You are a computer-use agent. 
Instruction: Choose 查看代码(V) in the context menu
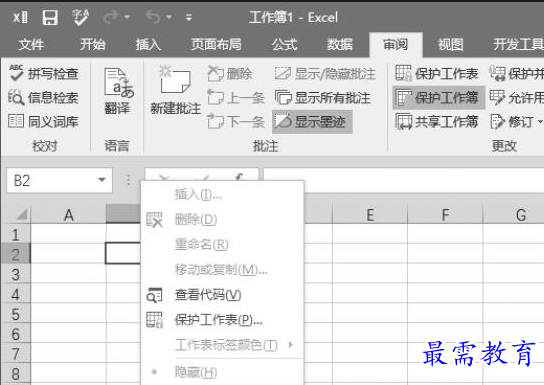pyautogui.click(x=222, y=295)
